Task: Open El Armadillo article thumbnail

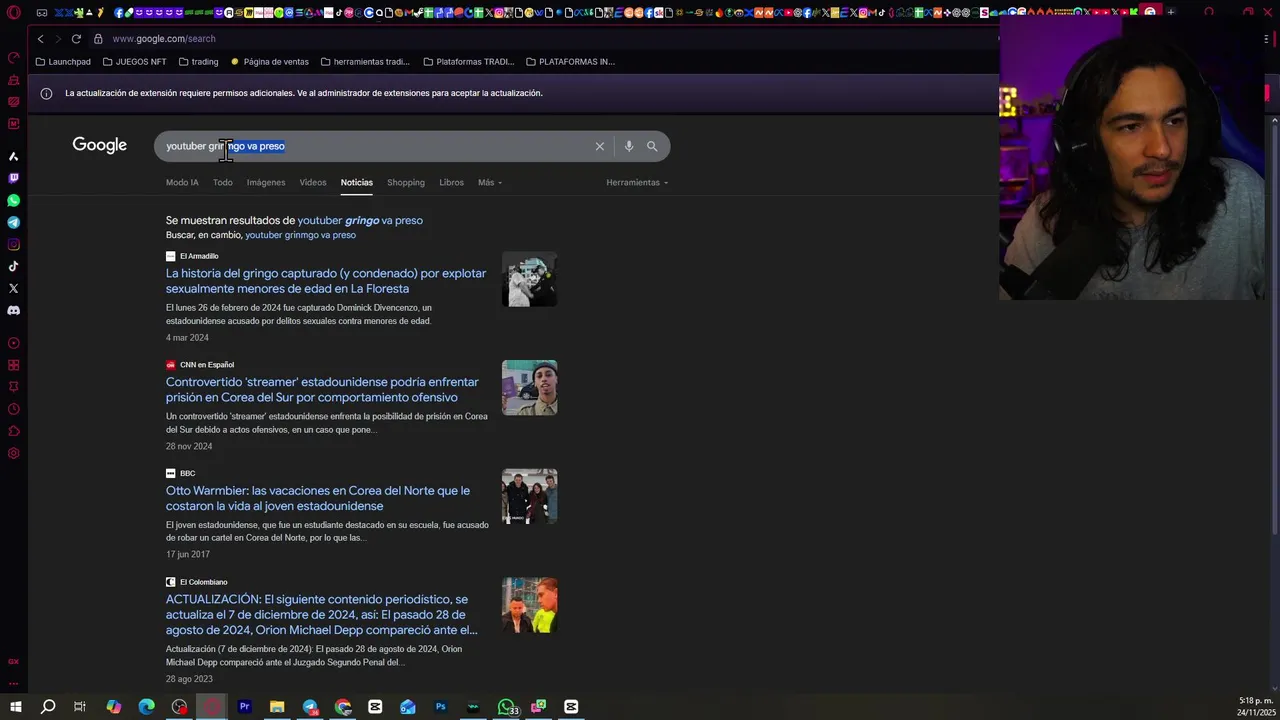Action: pyautogui.click(x=529, y=279)
